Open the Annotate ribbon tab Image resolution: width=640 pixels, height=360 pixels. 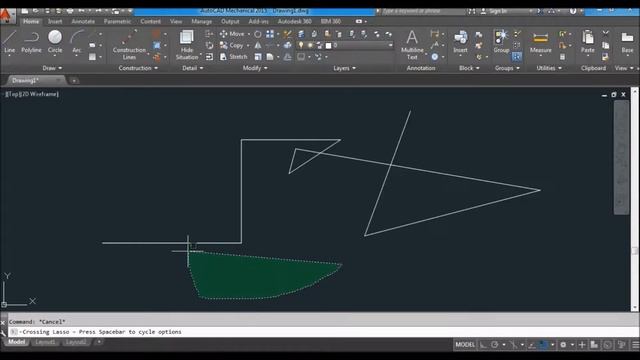point(83,21)
